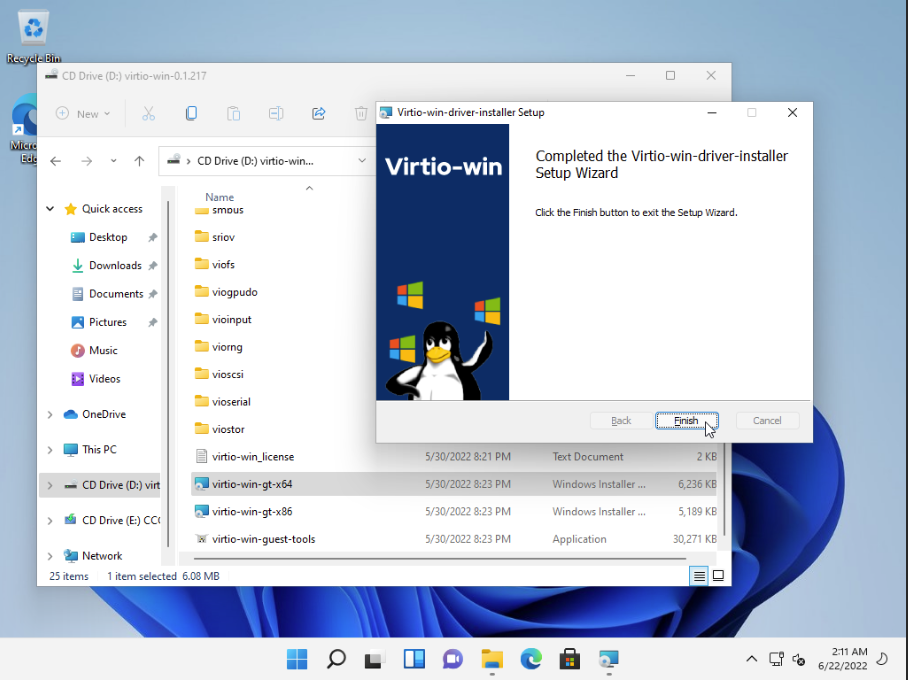Screen dimensions: 908x680
Task: Click the Finish button in Setup Wizard
Action: (x=686, y=421)
